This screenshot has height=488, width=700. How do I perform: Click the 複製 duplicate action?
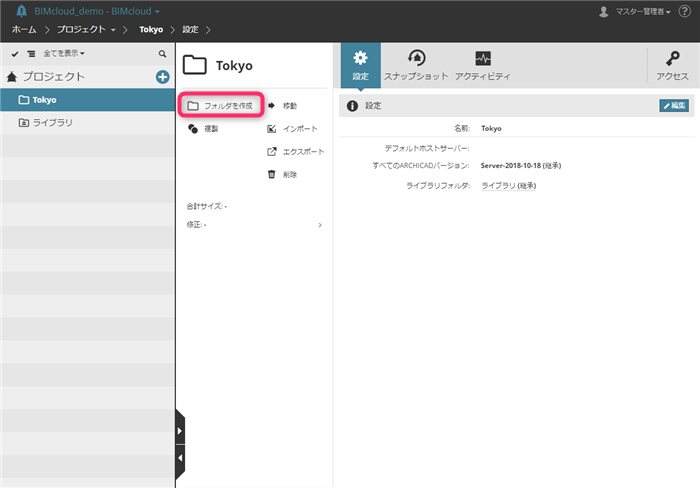[203, 129]
